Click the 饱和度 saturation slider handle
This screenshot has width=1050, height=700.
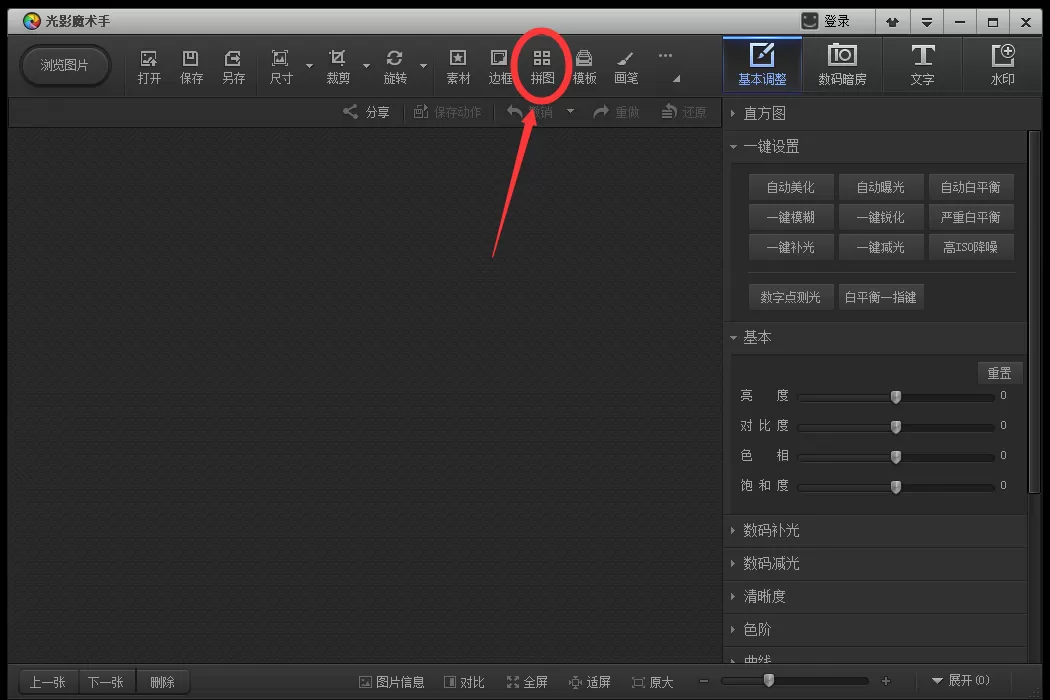(896, 486)
